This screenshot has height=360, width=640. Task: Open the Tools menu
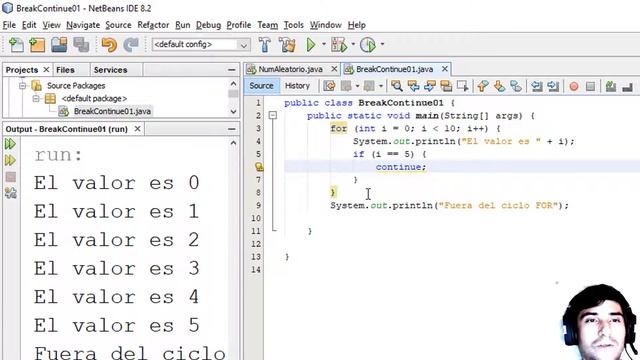coord(293,25)
